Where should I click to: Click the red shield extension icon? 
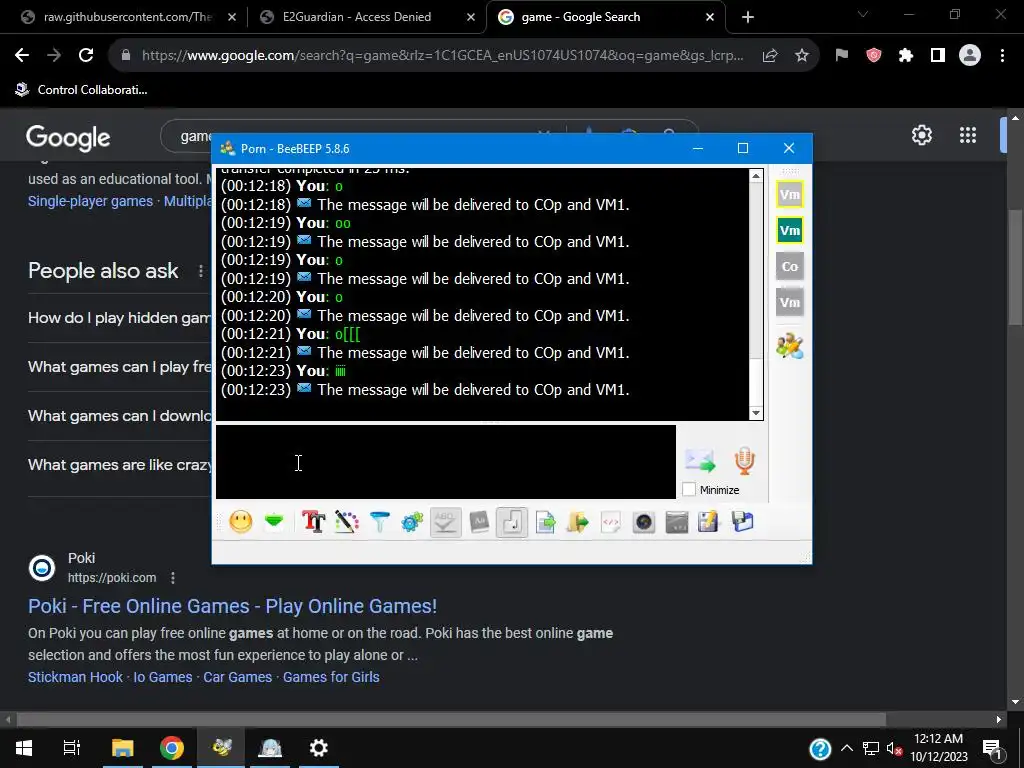[874, 56]
